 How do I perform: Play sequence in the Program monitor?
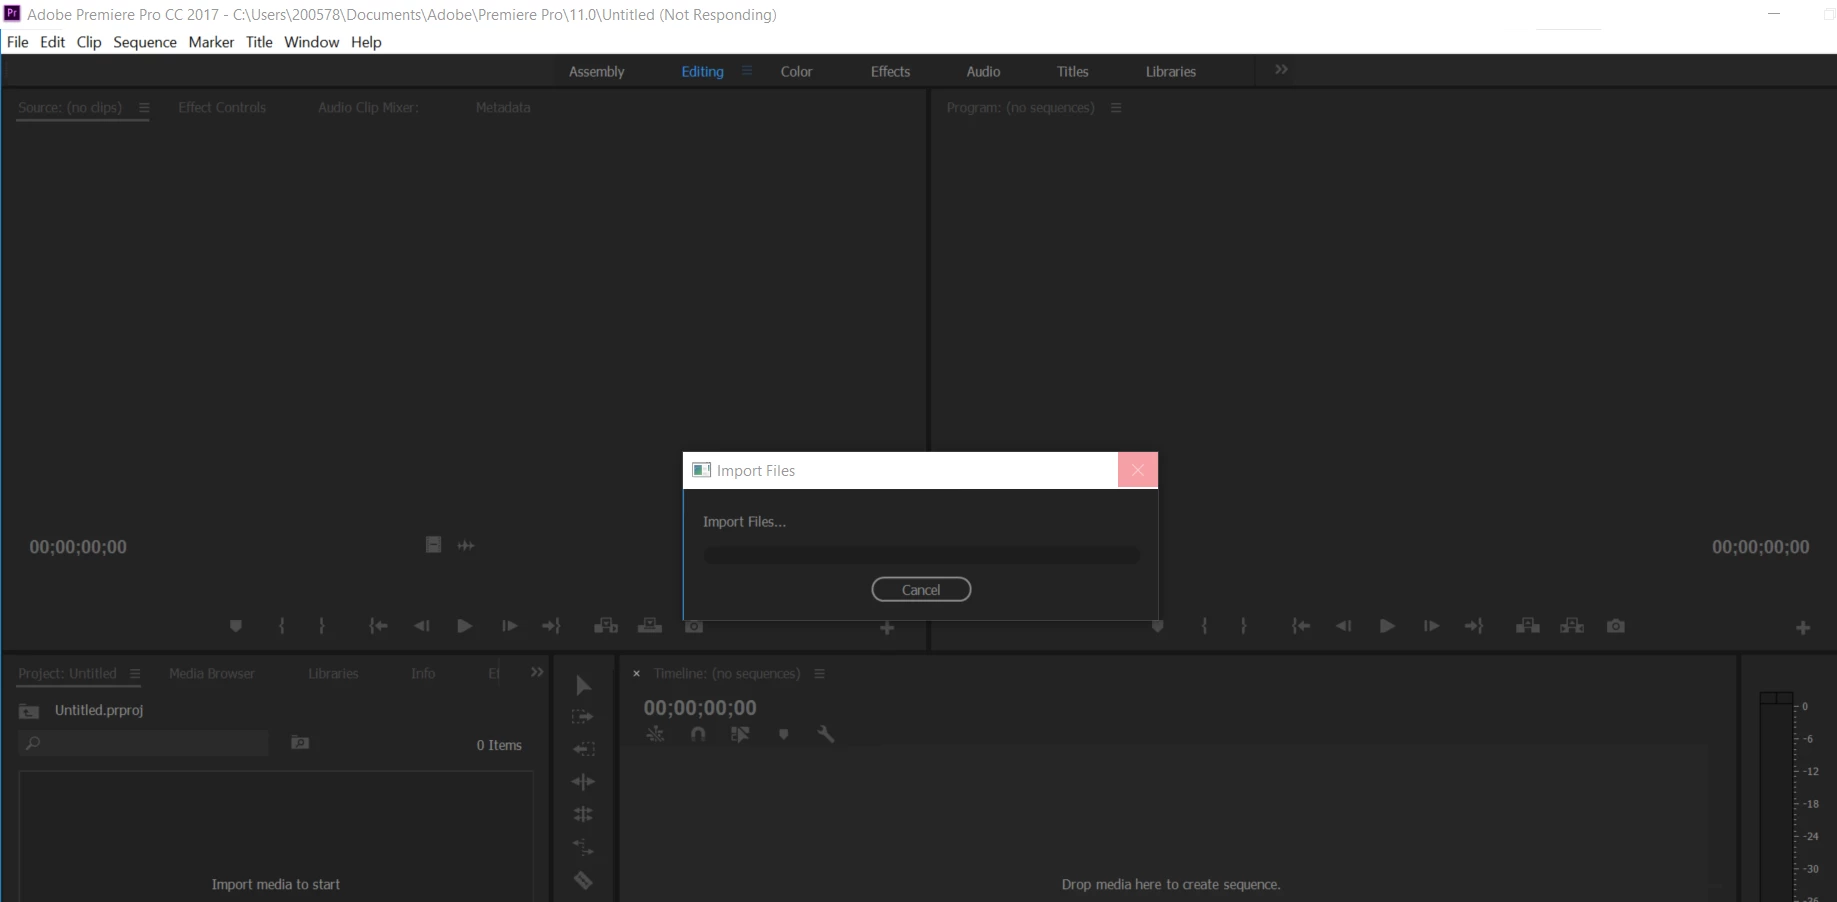click(1387, 626)
